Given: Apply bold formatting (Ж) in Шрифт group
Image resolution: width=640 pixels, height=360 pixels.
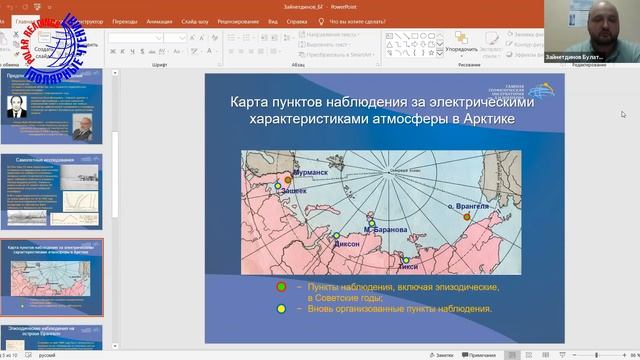Looking at the screenshot, I should click(x=113, y=51).
